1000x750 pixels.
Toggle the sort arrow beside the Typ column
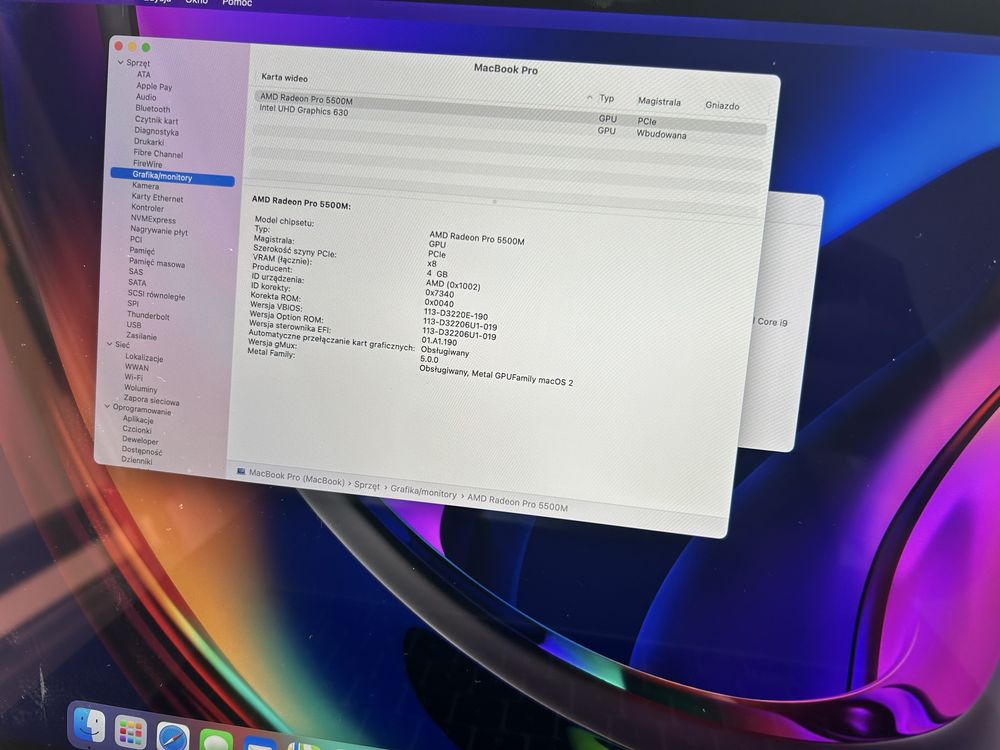coord(589,97)
